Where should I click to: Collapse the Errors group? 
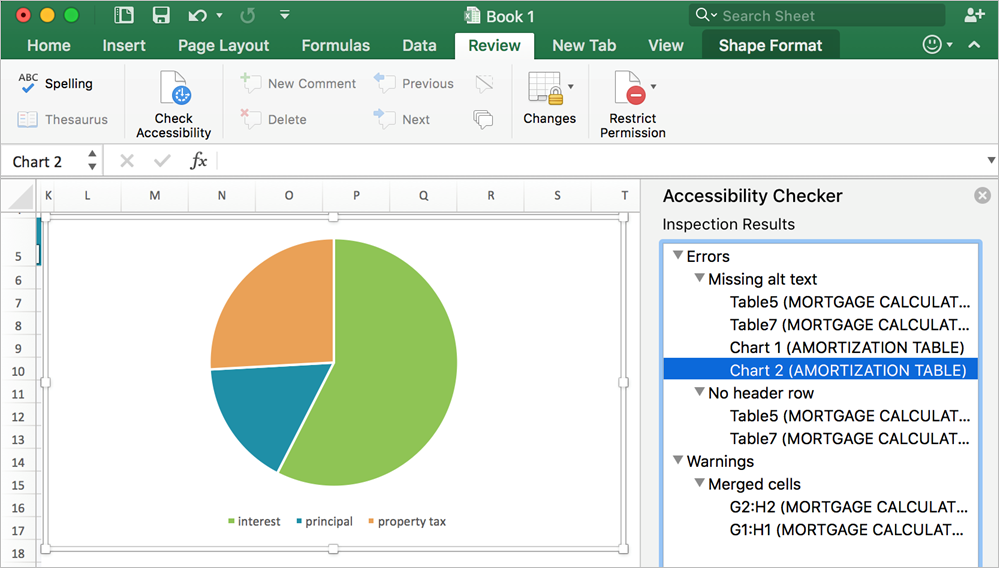tap(678, 255)
